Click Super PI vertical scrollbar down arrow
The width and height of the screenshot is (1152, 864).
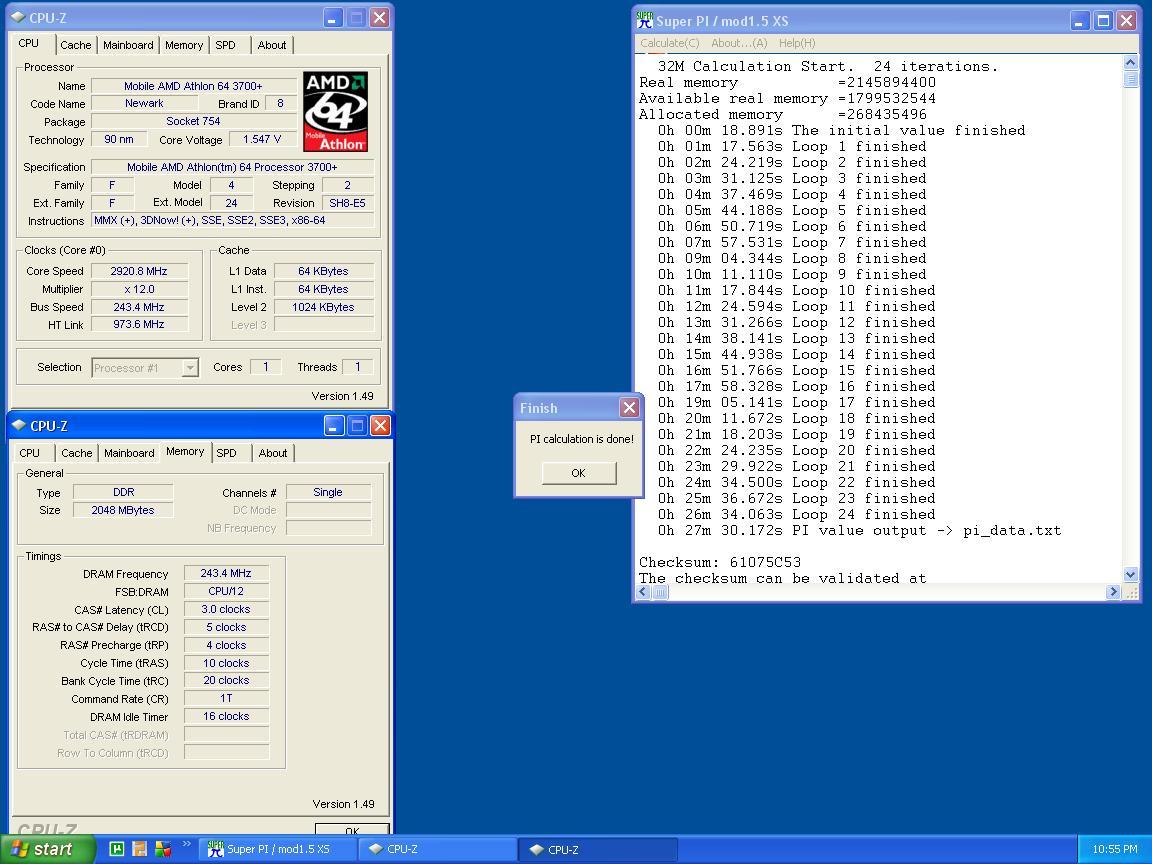(1131, 575)
